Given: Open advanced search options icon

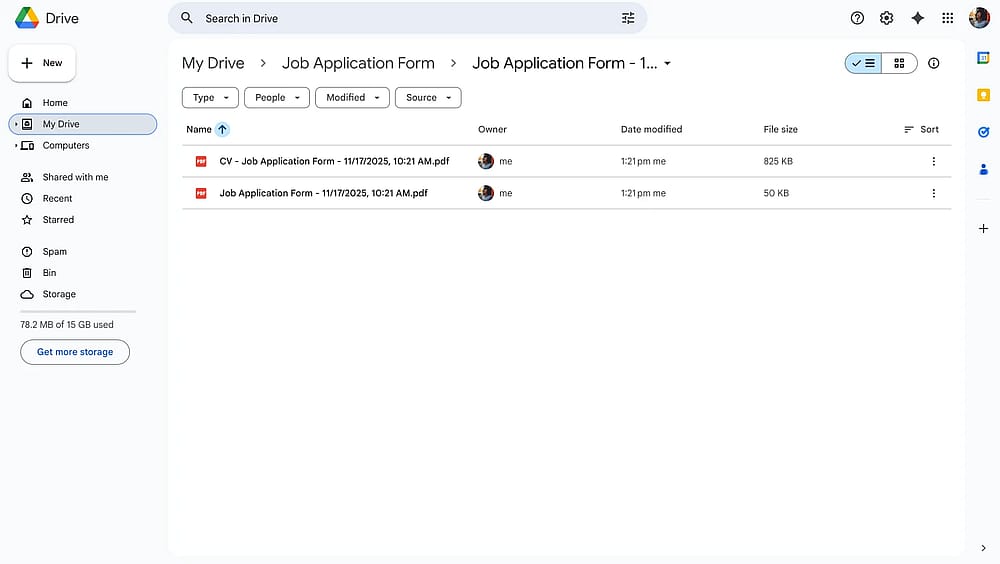Looking at the screenshot, I should pos(628,19).
